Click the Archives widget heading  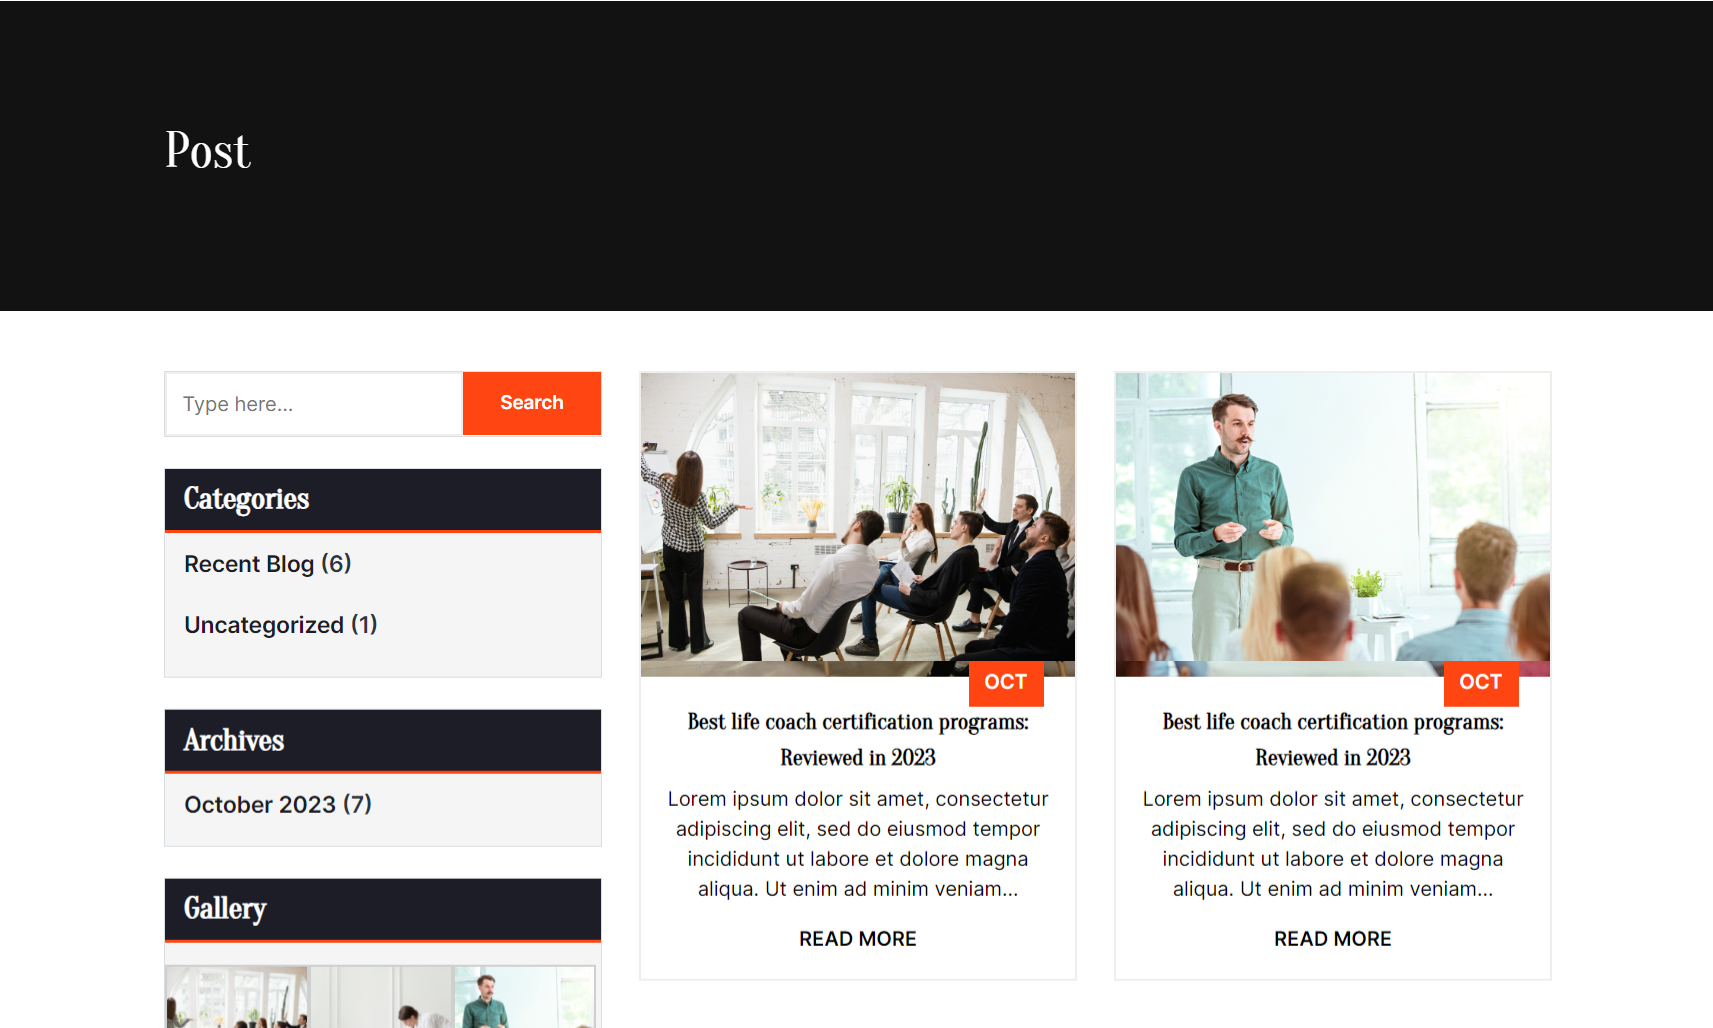tap(234, 740)
